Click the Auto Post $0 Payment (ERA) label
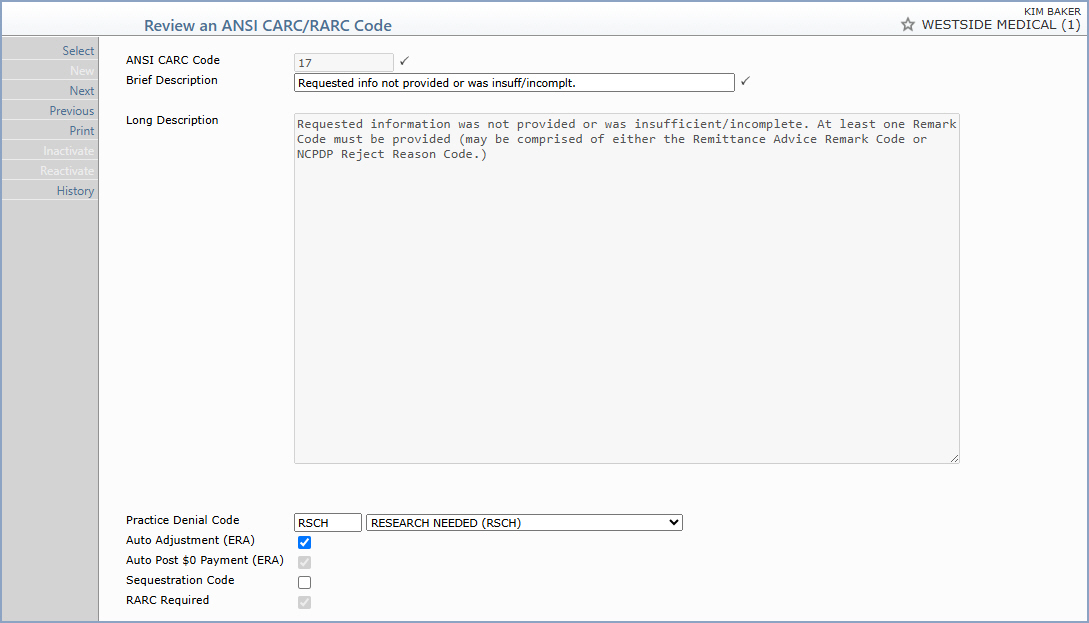1089x623 pixels. pos(205,560)
